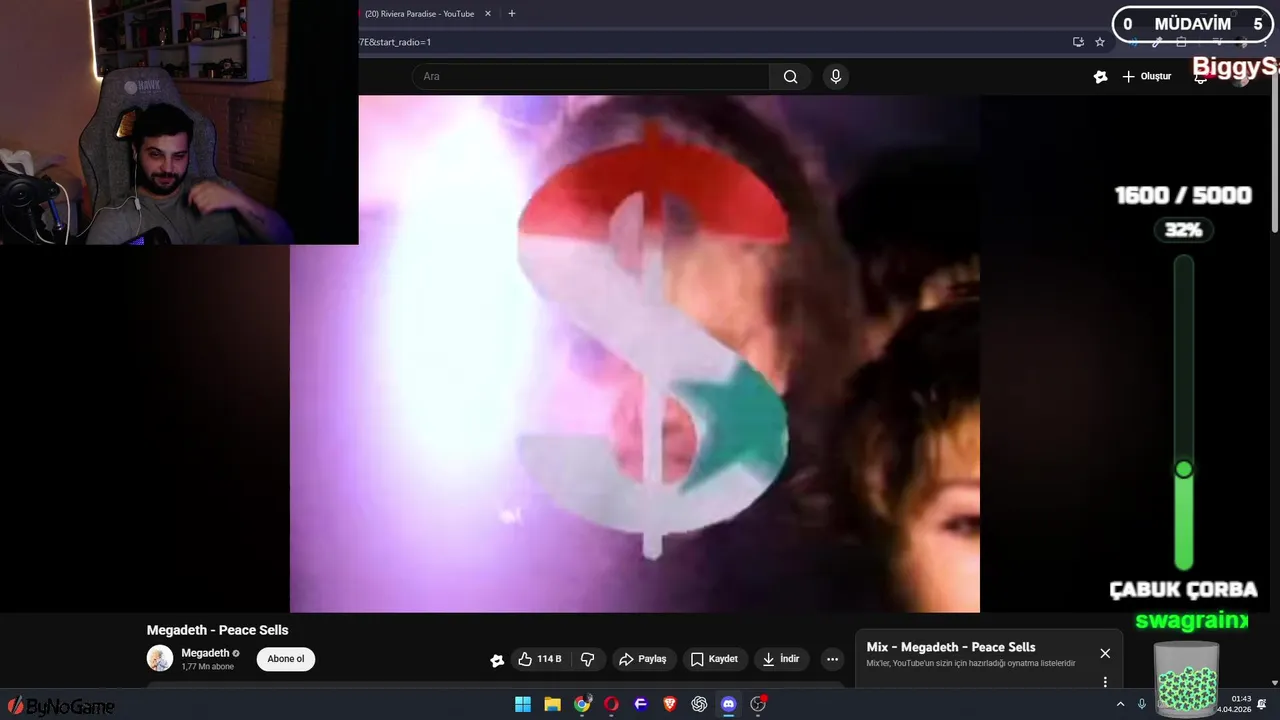Screen dimensions: 1280x720
Task: Open Brave browser from the taskbar
Action: pos(670,704)
